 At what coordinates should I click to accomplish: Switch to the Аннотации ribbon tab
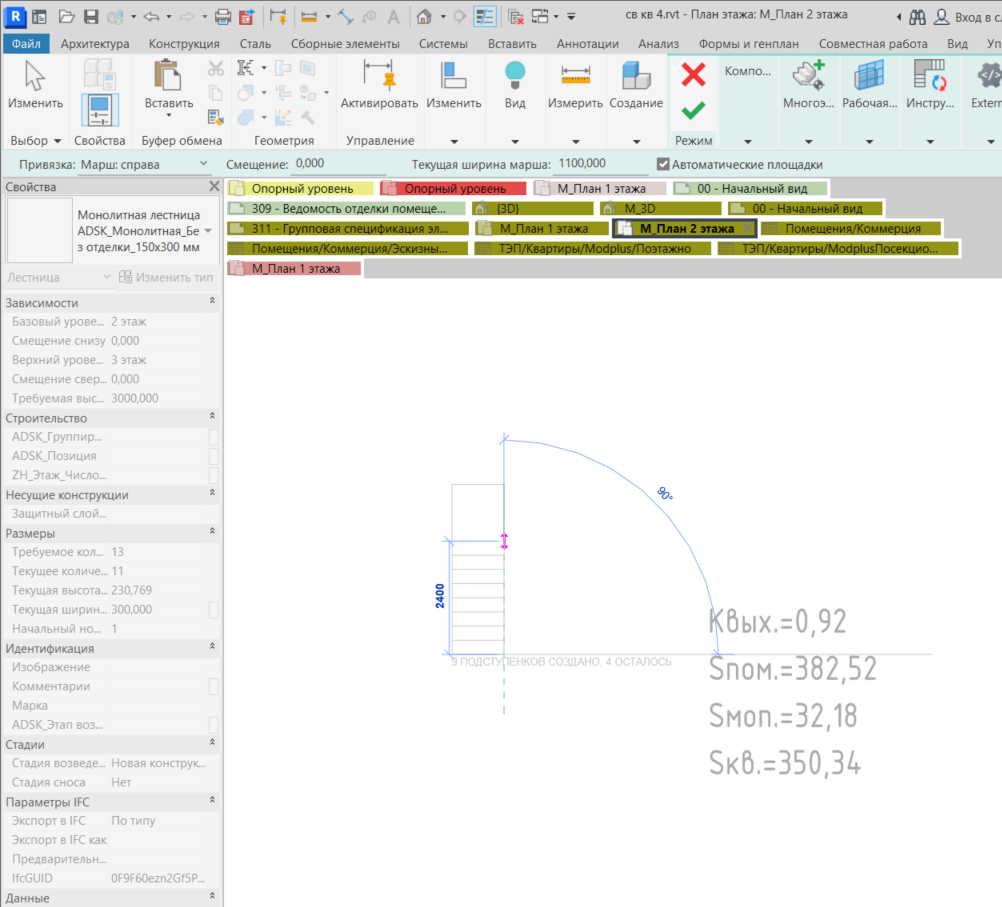[587, 43]
